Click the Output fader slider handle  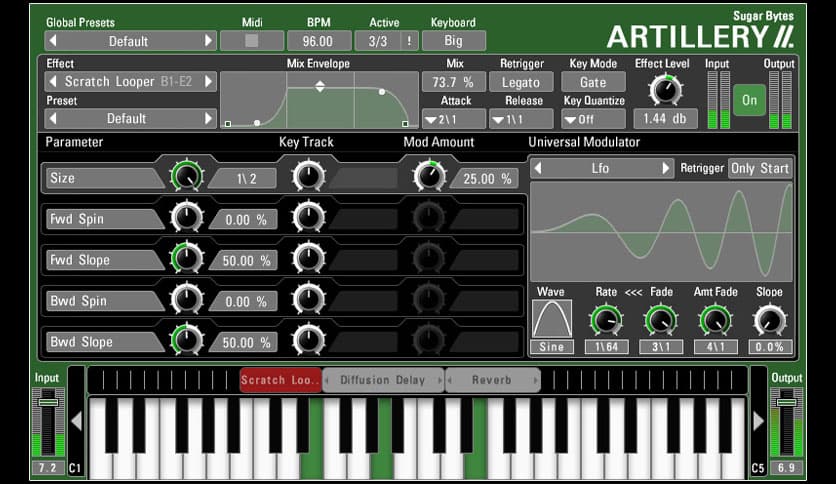click(x=786, y=401)
